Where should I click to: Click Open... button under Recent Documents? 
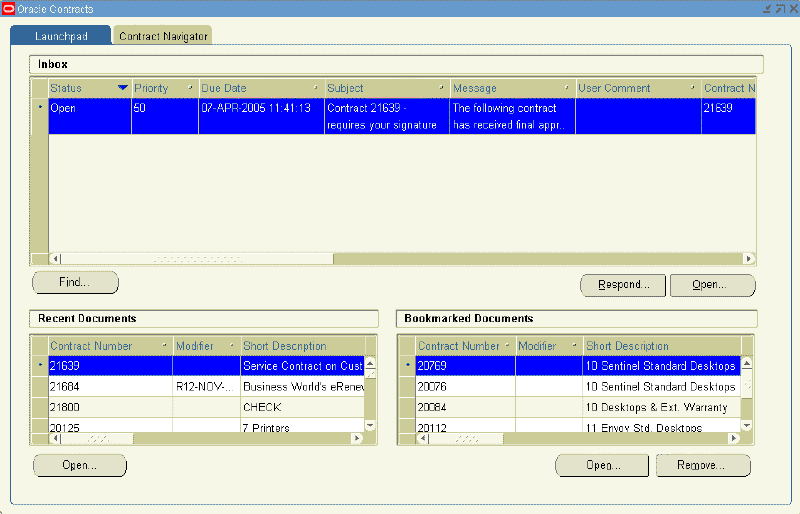(x=80, y=466)
